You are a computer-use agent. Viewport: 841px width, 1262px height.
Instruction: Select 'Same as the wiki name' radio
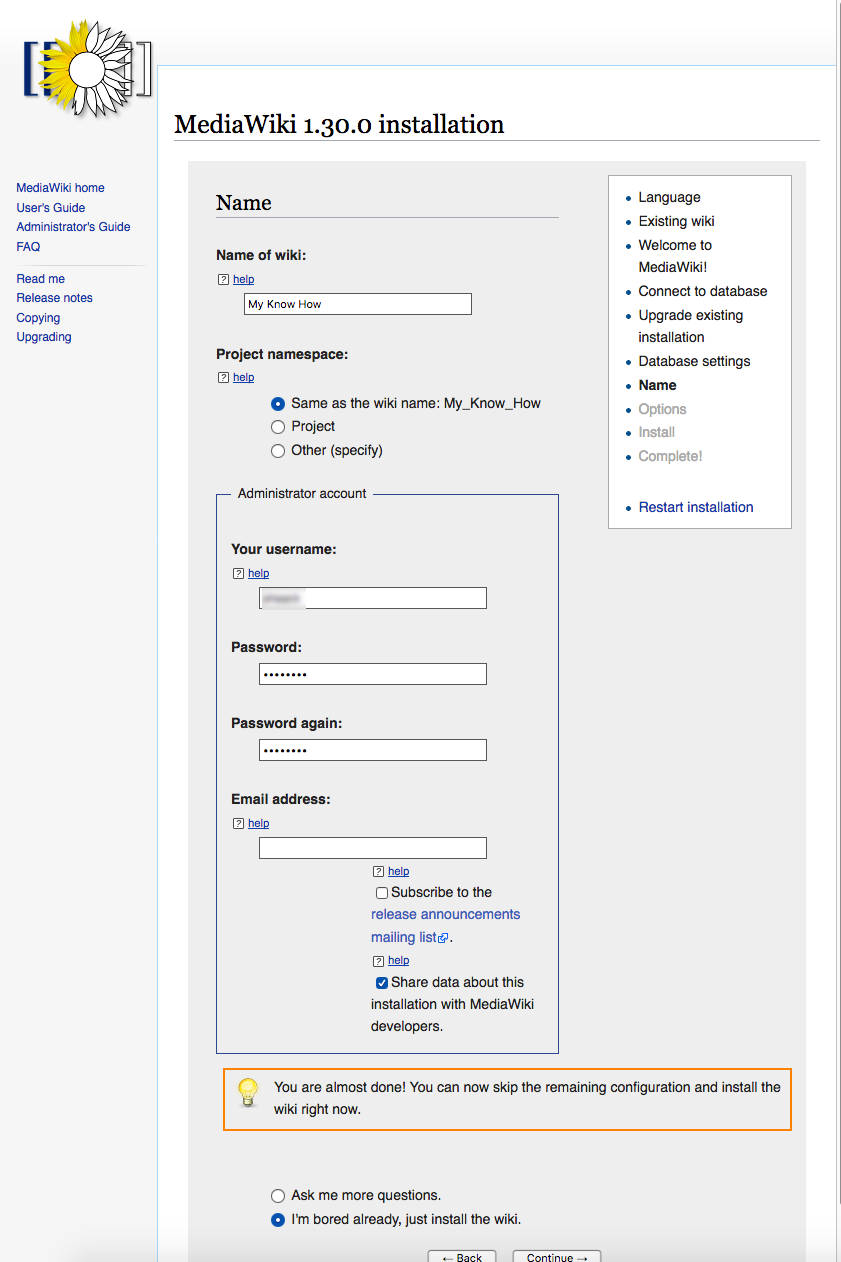[x=278, y=404]
